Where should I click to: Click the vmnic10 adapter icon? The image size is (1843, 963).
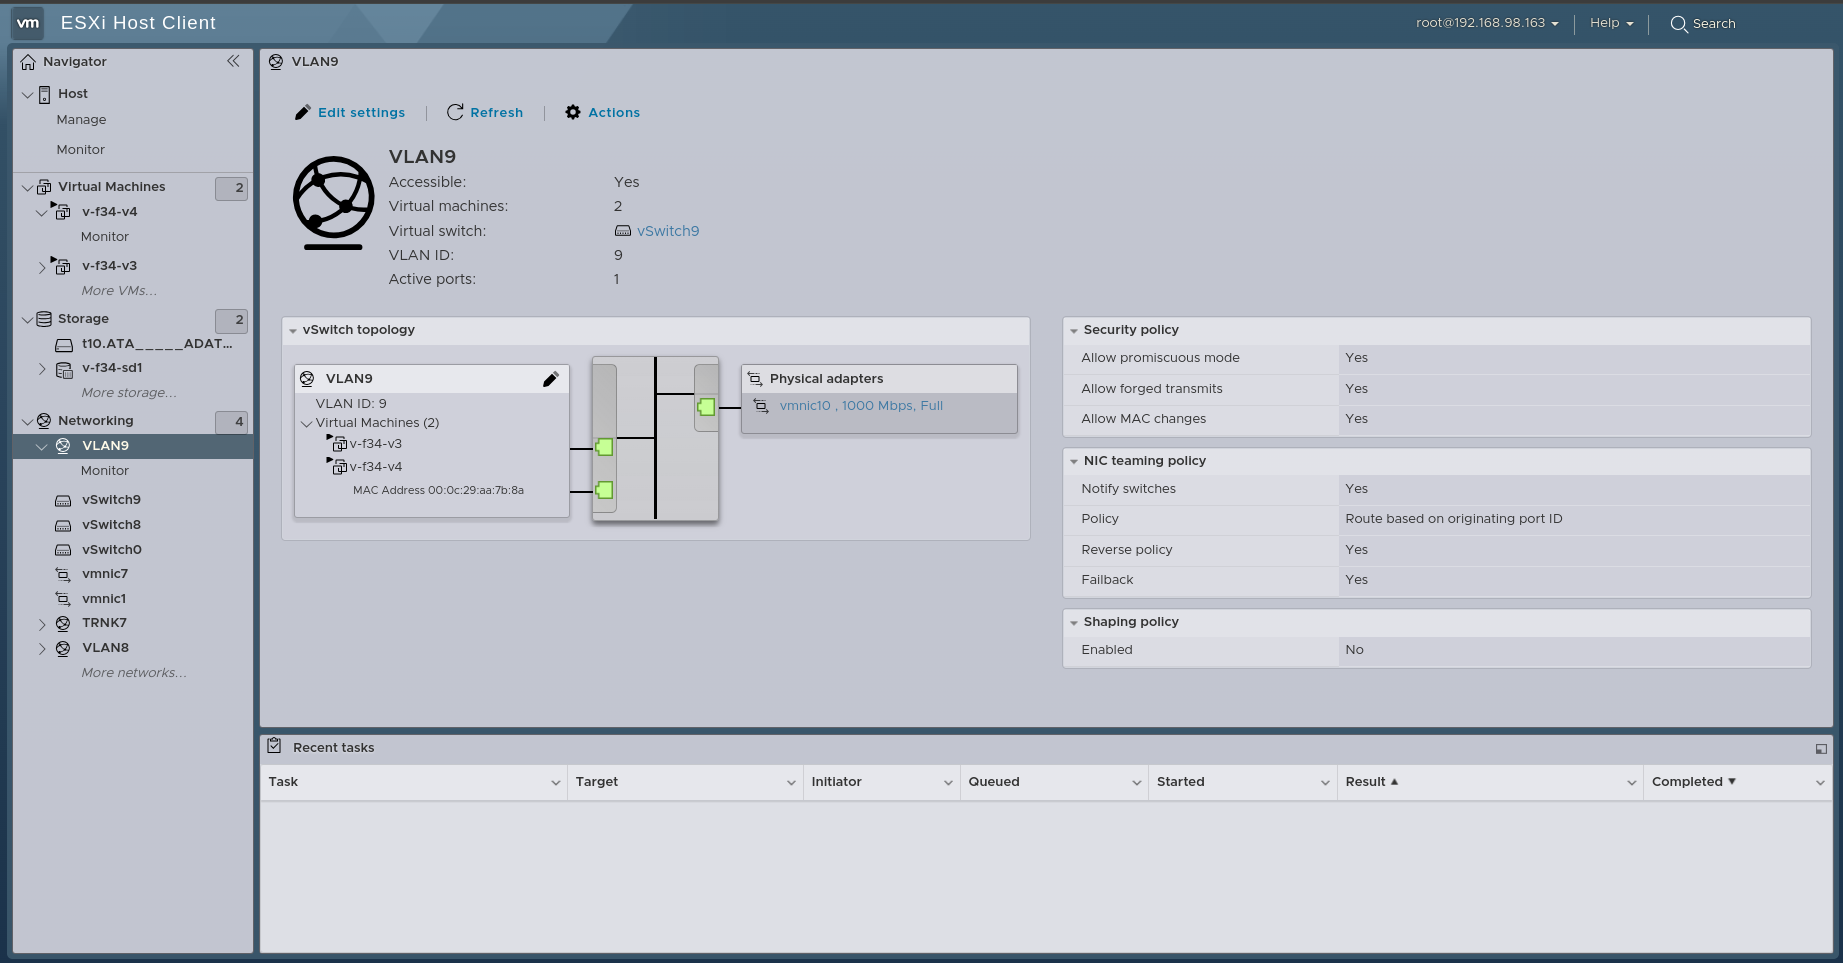pos(761,406)
